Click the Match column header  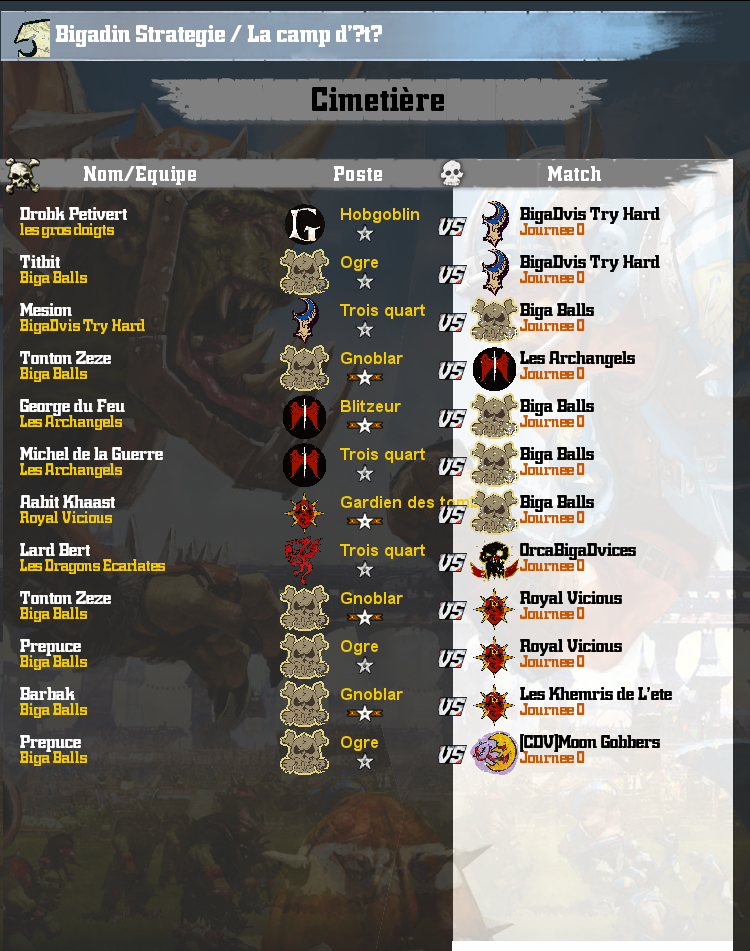click(574, 174)
